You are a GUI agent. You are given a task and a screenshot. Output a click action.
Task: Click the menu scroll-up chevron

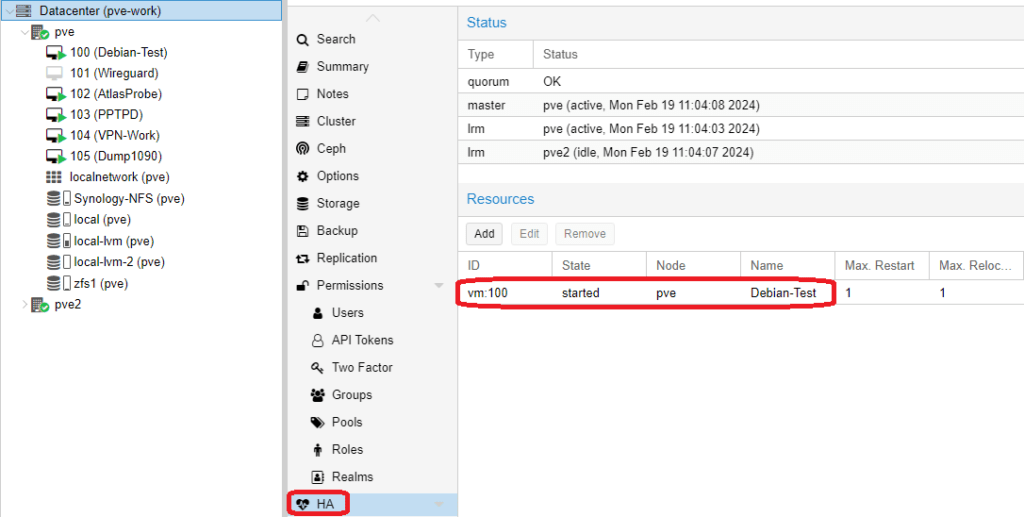[372, 19]
